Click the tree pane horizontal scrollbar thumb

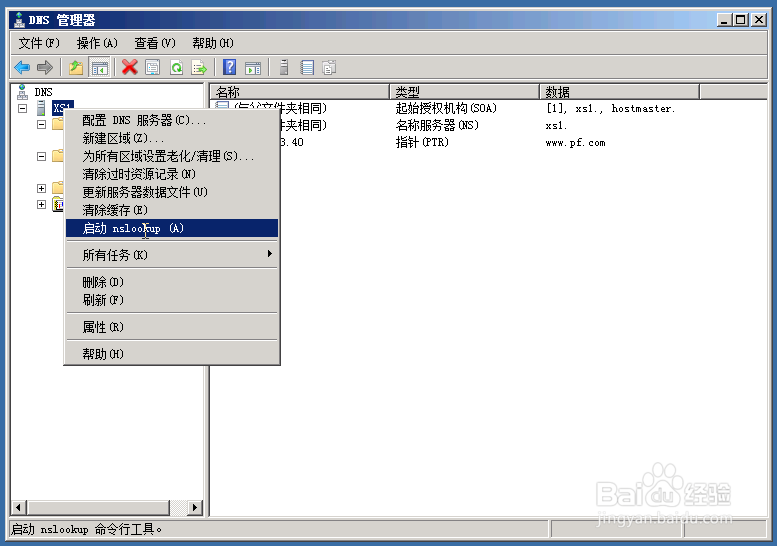pyautogui.click(x=98, y=507)
